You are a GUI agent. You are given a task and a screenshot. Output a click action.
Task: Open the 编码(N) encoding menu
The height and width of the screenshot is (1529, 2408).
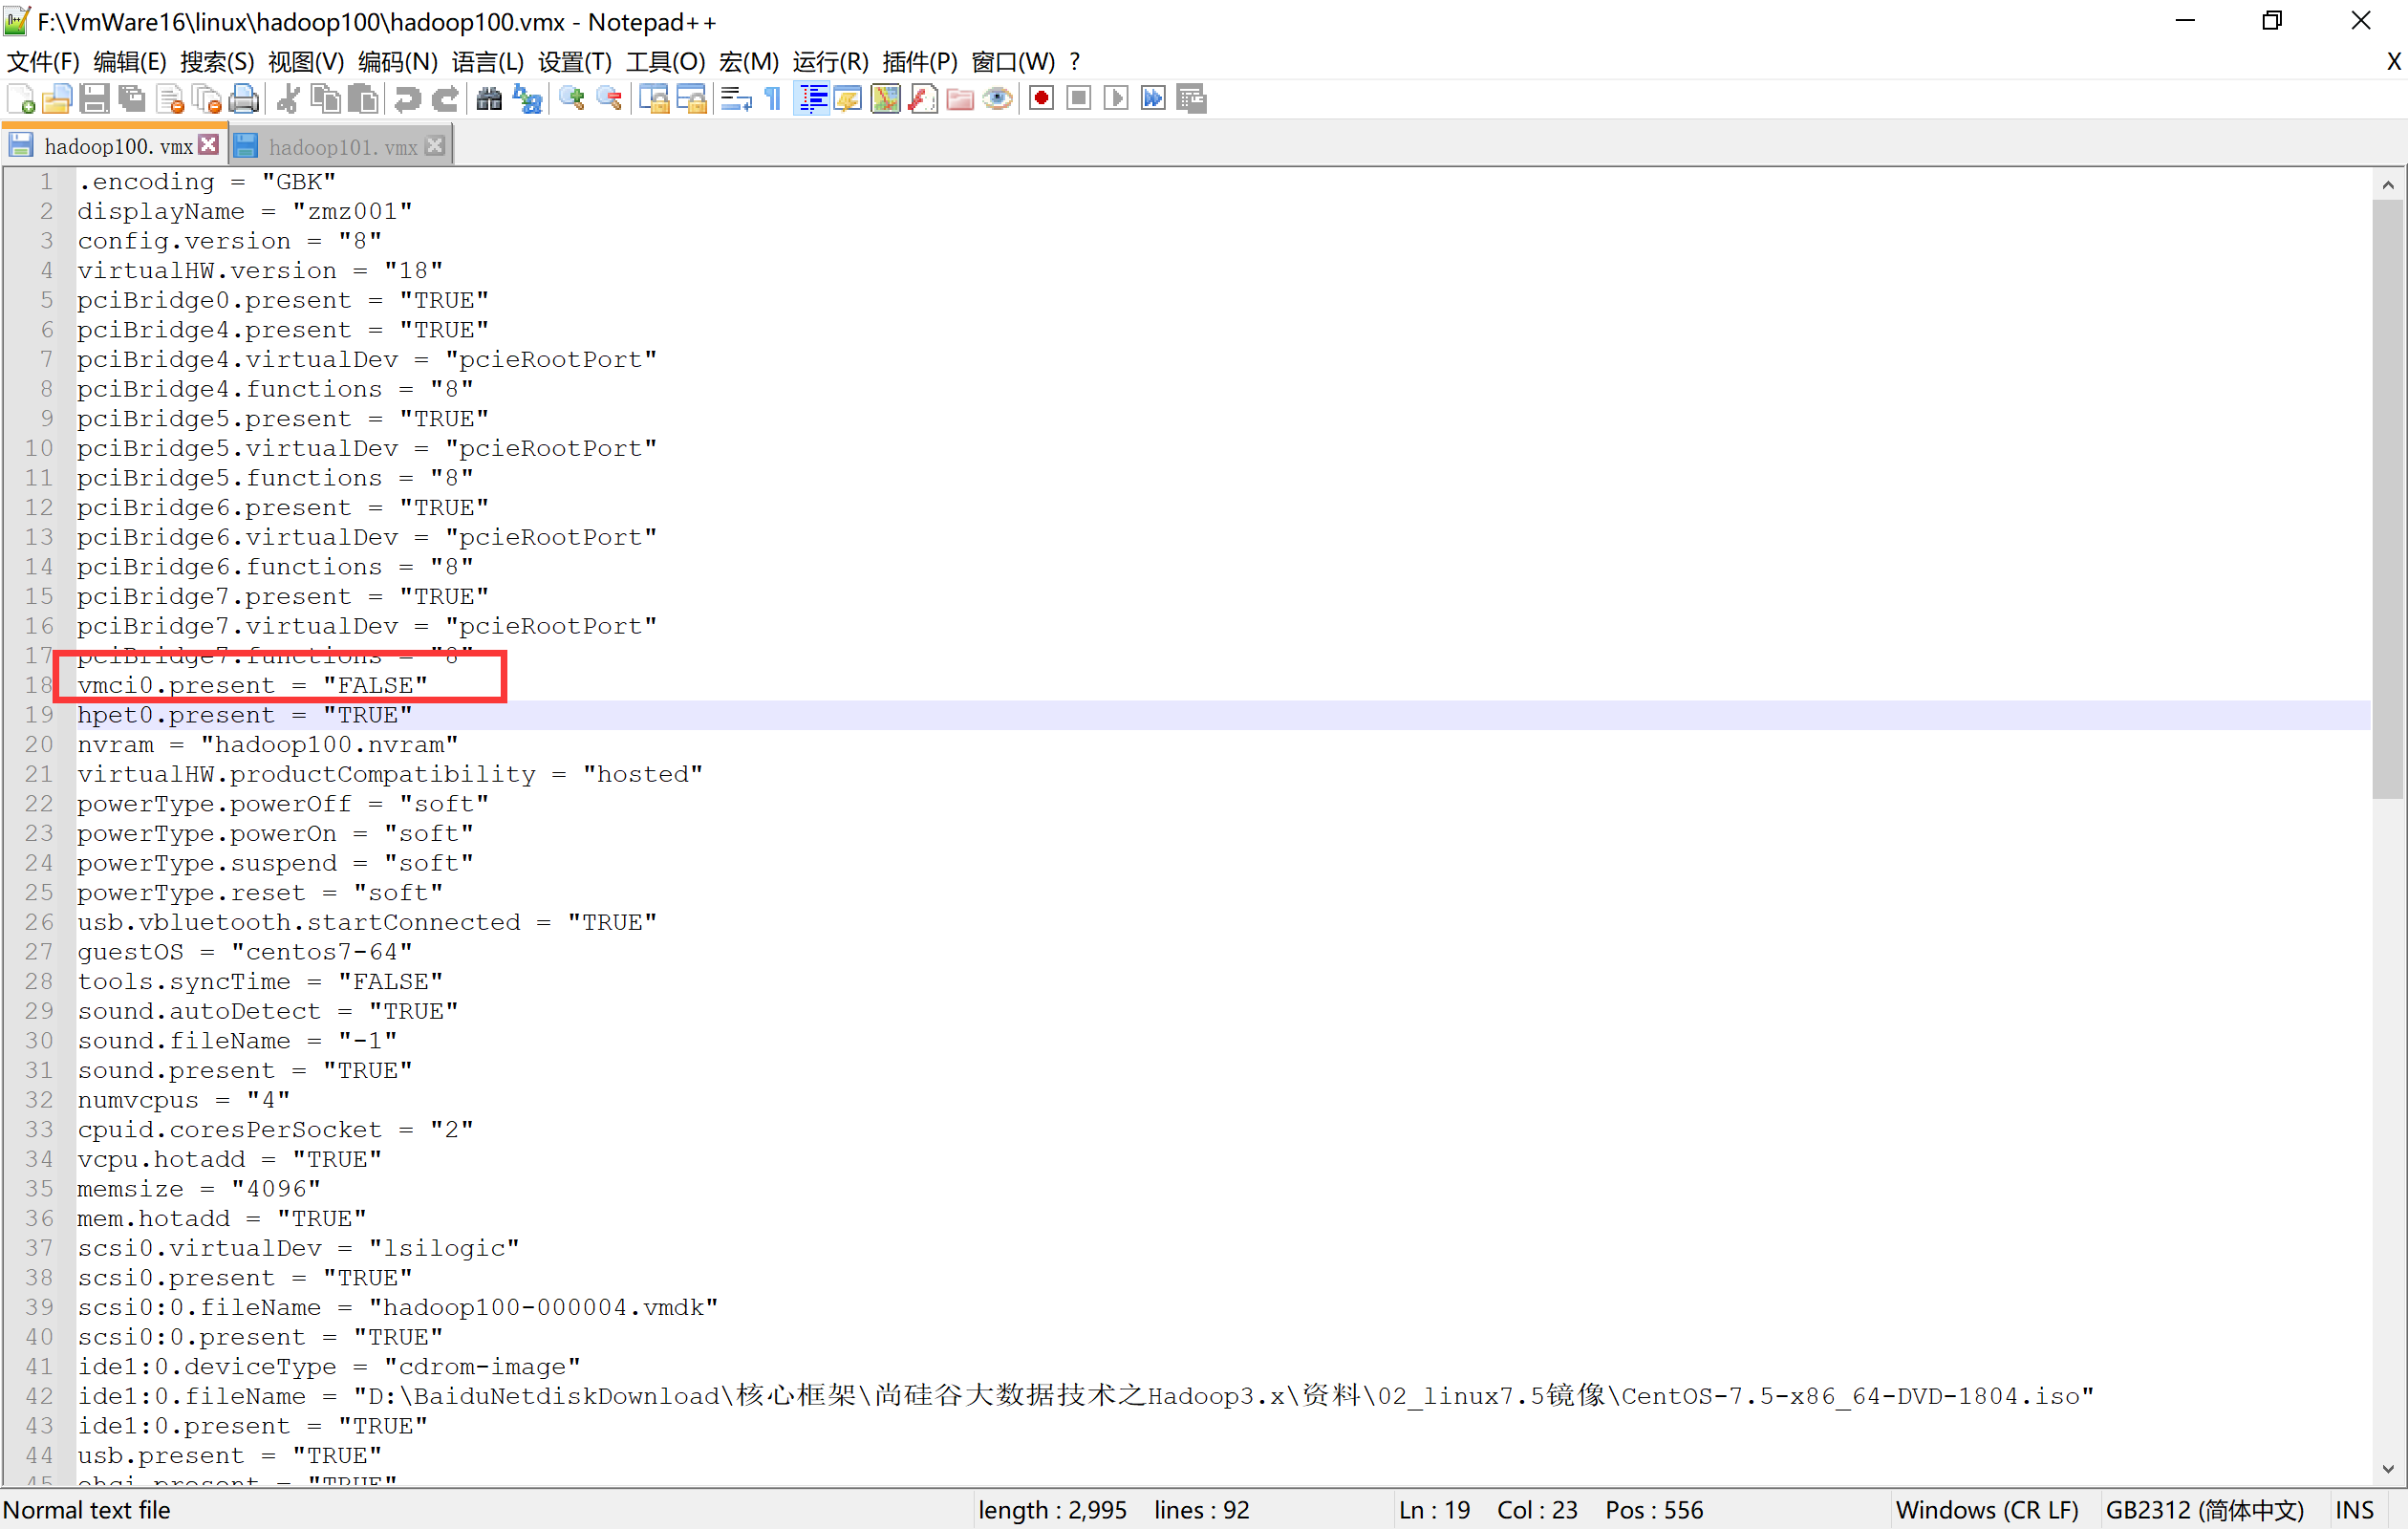coord(397,62)
